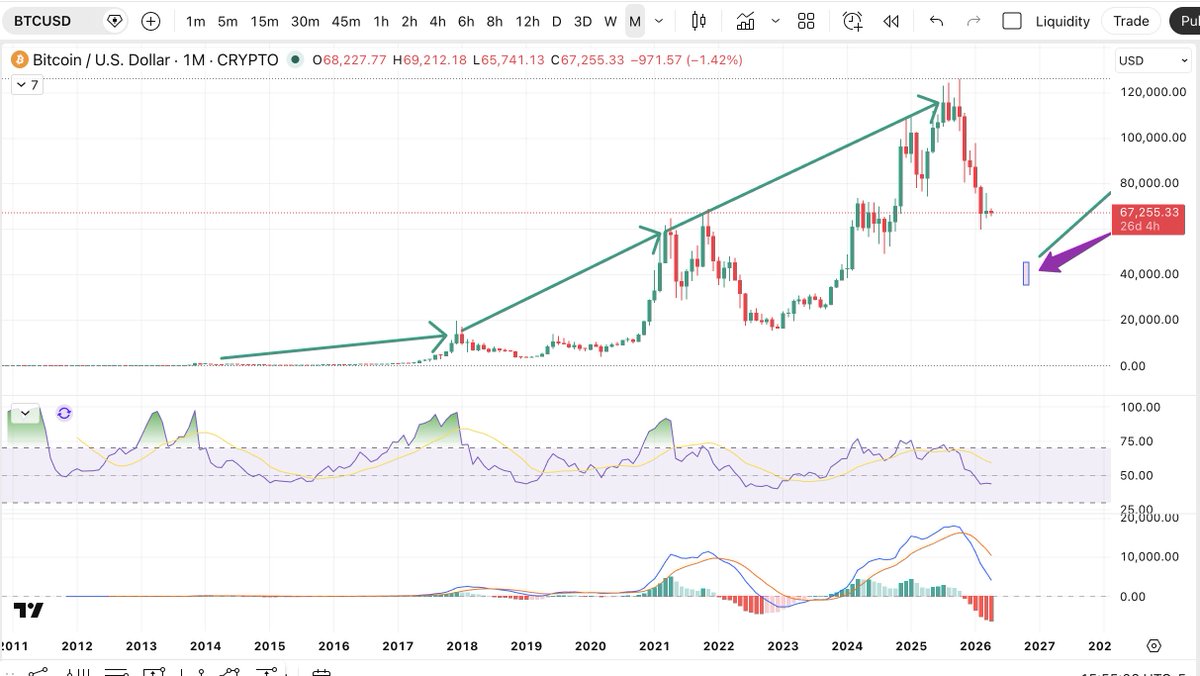The width and height of the screenshot is (1200, 676).
Task: Click the 2024 label on the time axis
Action: [x=847, y=646]
